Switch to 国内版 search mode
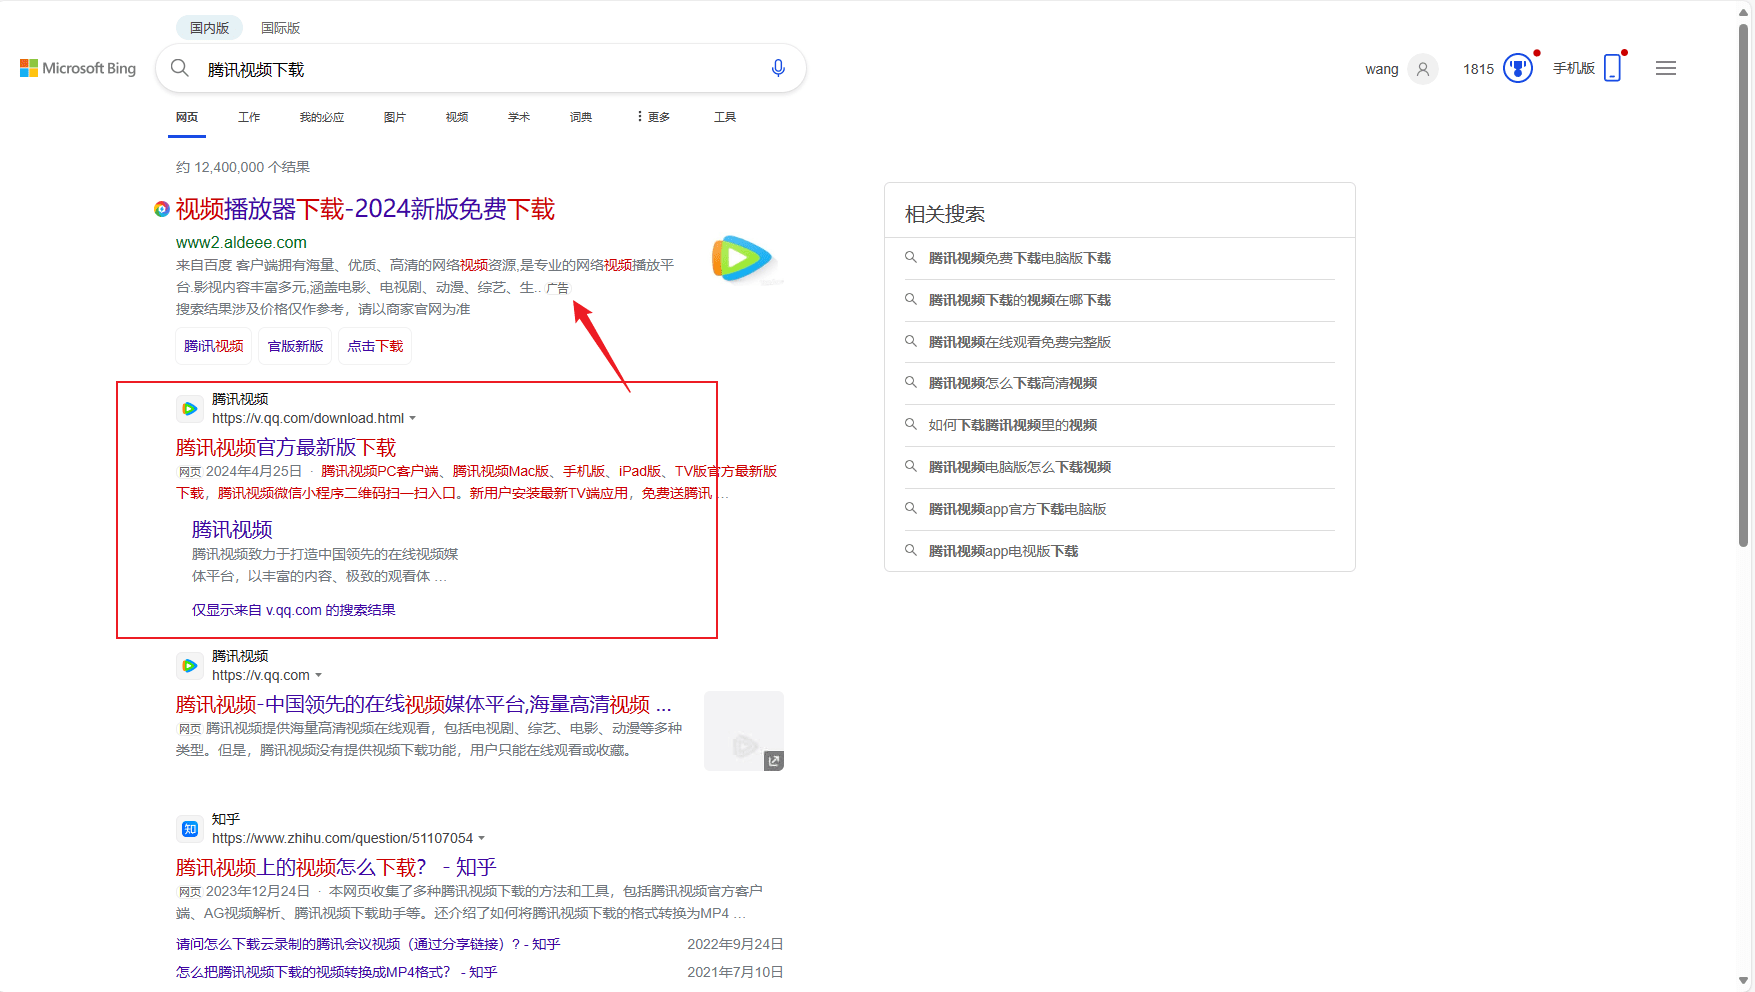 pos(209,28)
